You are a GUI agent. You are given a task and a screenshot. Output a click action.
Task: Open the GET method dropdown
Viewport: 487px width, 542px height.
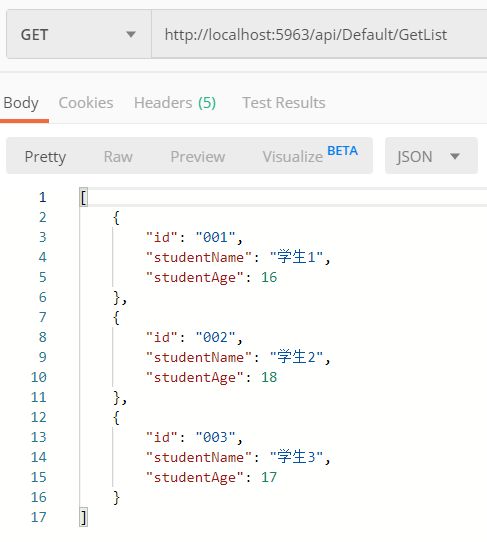tap(79, 34)
